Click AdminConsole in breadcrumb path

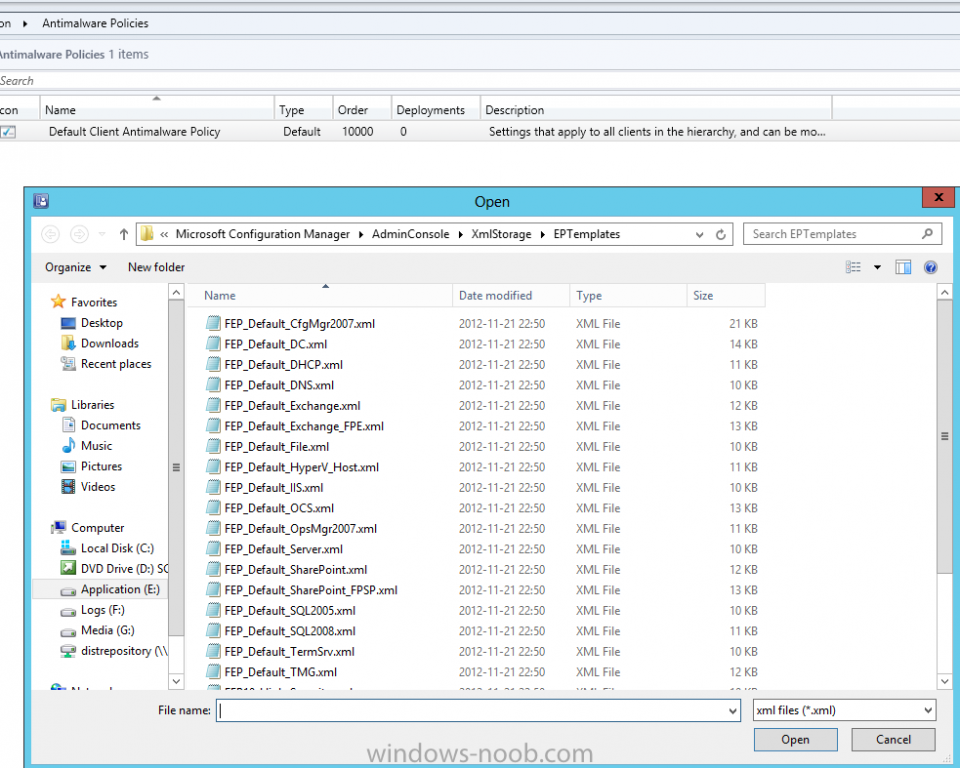(x=410, y=234)
